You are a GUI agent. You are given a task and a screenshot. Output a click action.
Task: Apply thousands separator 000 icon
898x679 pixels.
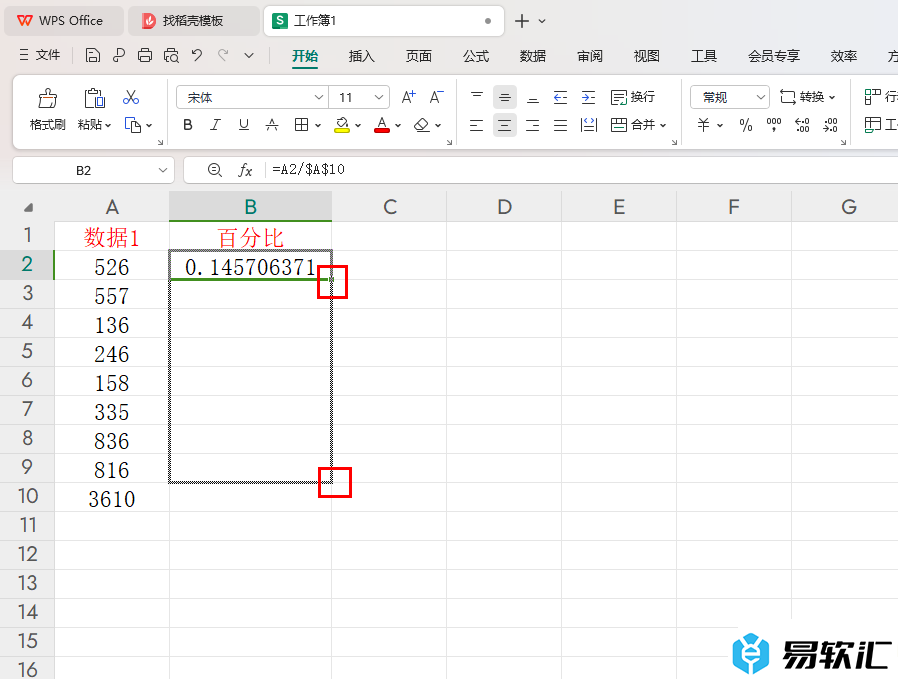pos(774,125)
